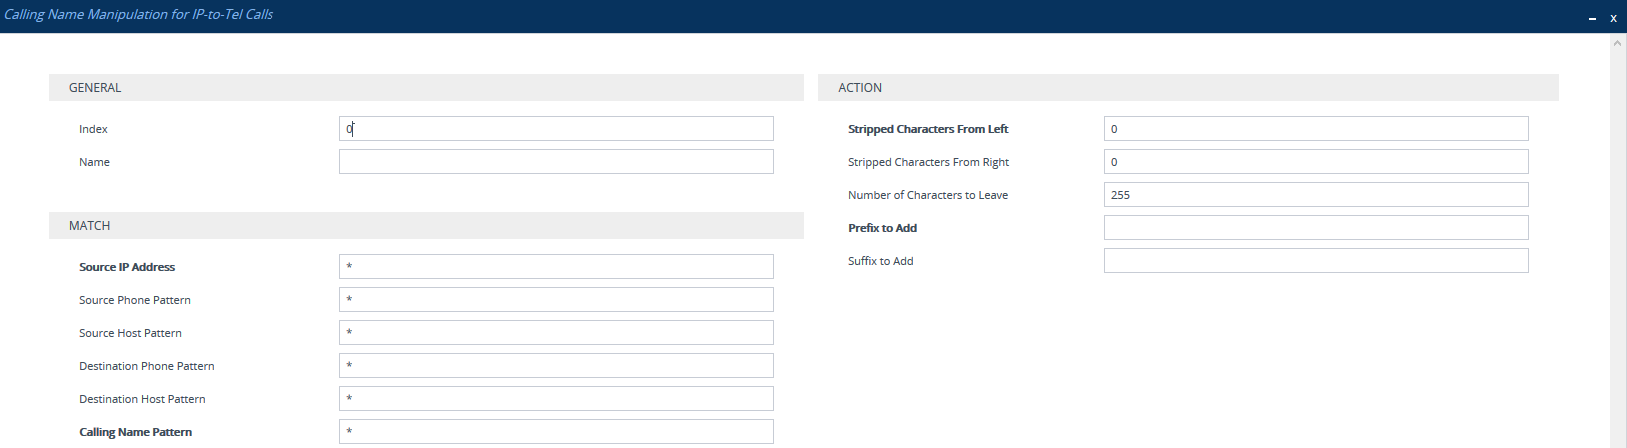Edit Stripped Characters From Left value
The height and width of the screenshot is (448, 1627).
pyautogui.click(x=1316, y=129)
